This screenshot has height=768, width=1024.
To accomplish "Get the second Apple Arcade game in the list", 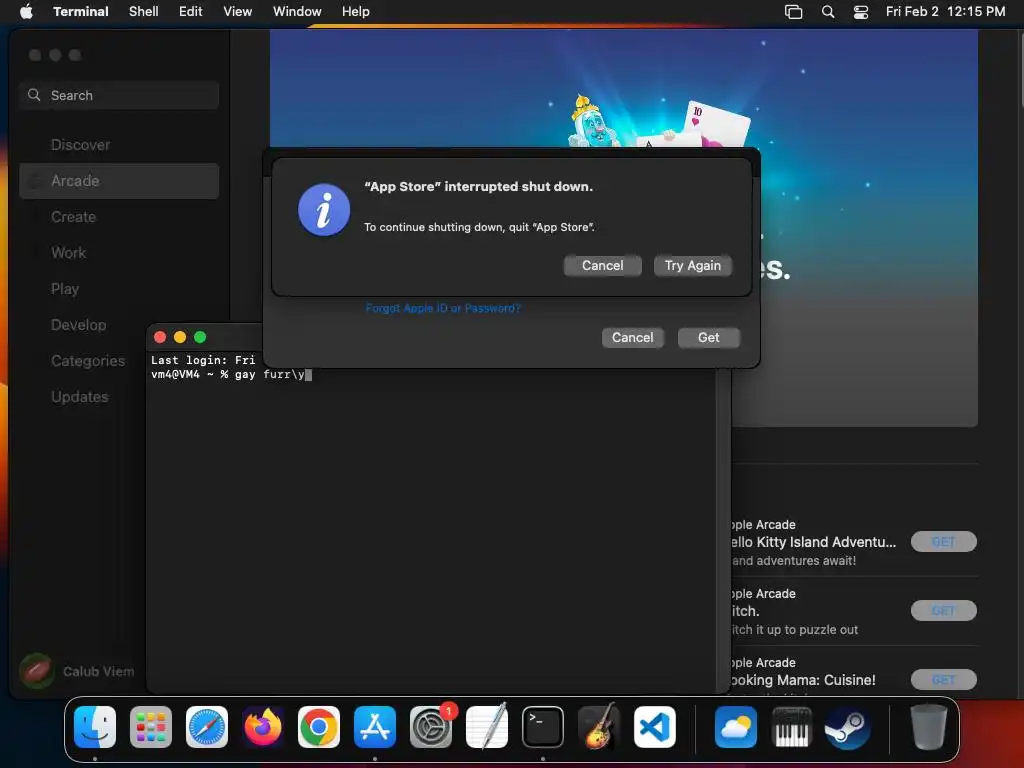I will [x=943, y=611].
